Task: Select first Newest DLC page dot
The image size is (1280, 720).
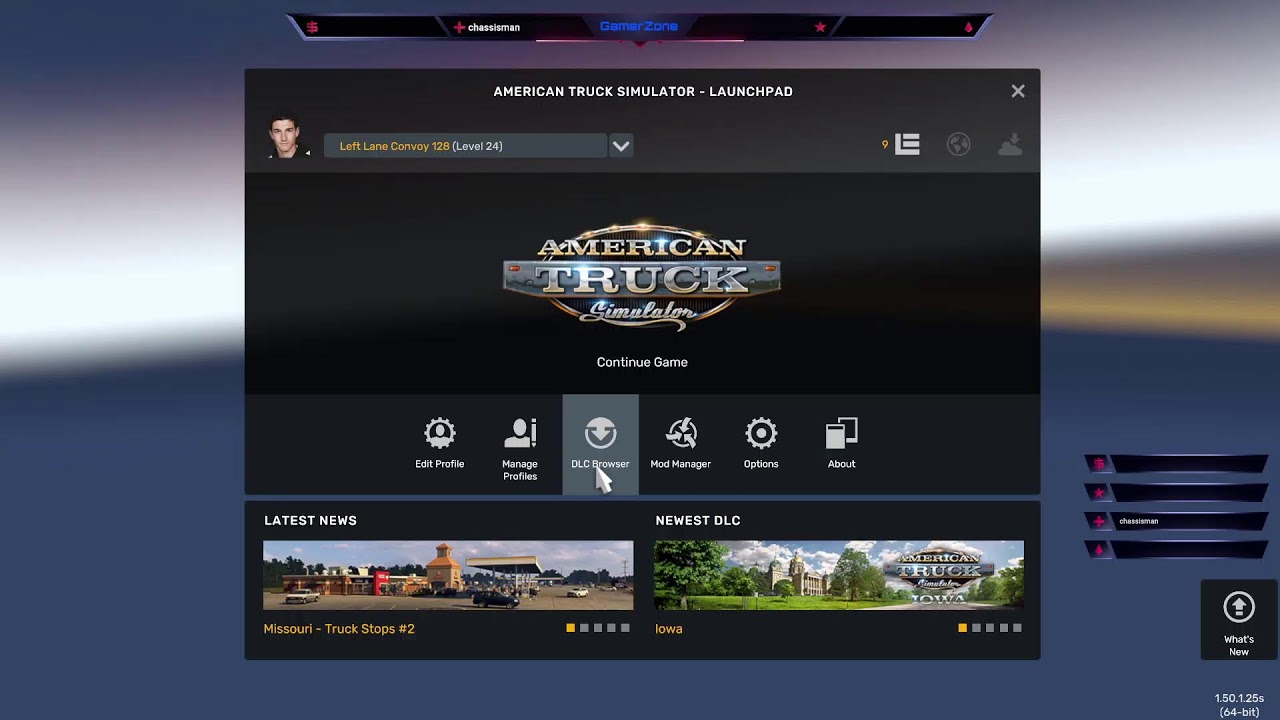Action: [x=962, y=628]
